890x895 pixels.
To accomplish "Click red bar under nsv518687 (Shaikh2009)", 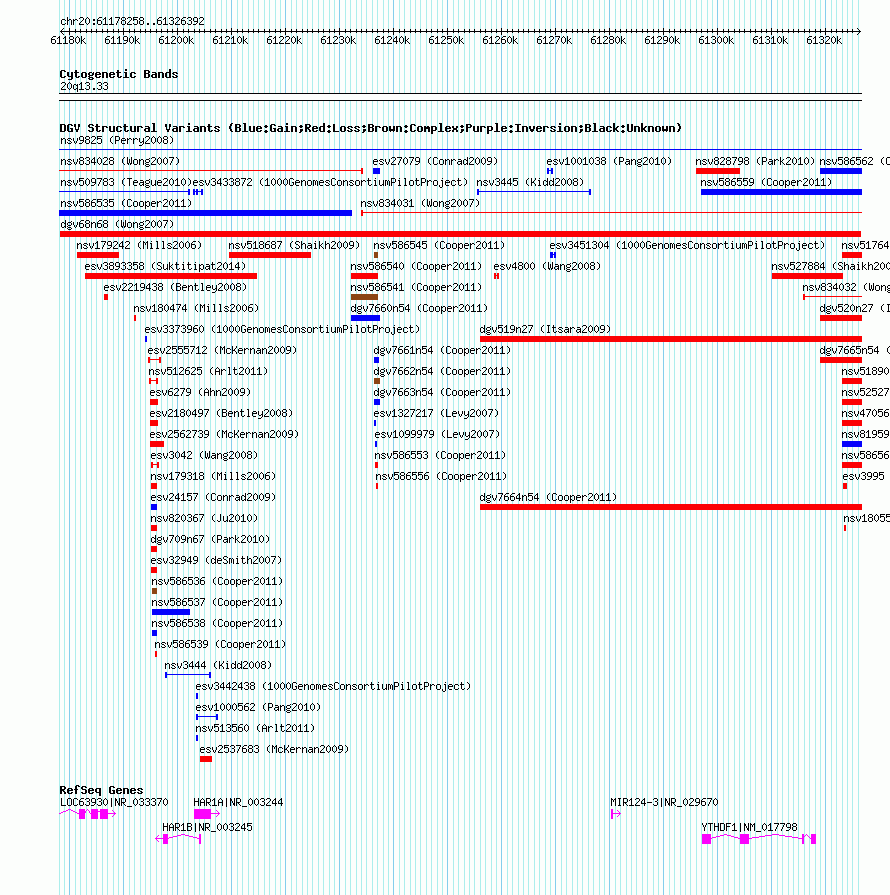I will [x=269, y=255].
